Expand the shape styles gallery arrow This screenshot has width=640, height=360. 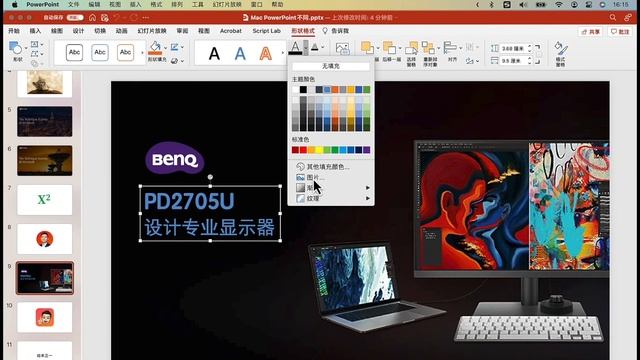[x=142, y=53]
